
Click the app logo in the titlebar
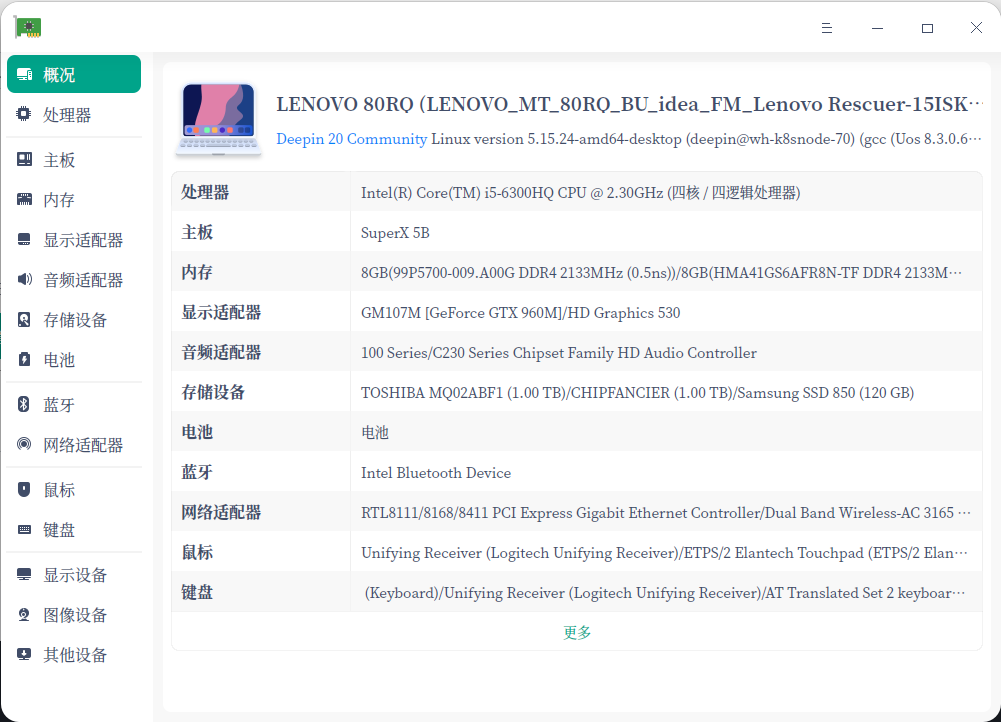[x=28, y=26]
